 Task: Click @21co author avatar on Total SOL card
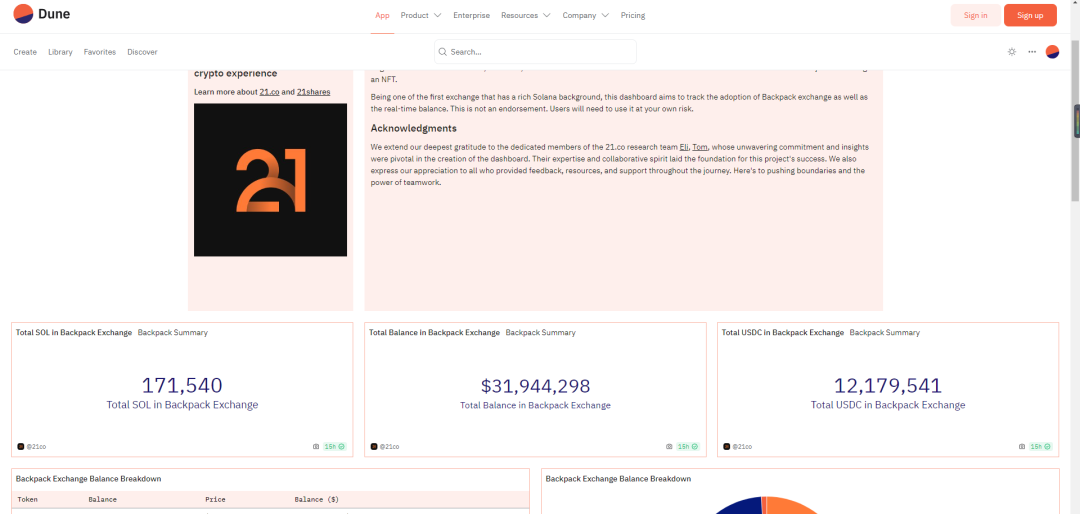click(21, 446)
